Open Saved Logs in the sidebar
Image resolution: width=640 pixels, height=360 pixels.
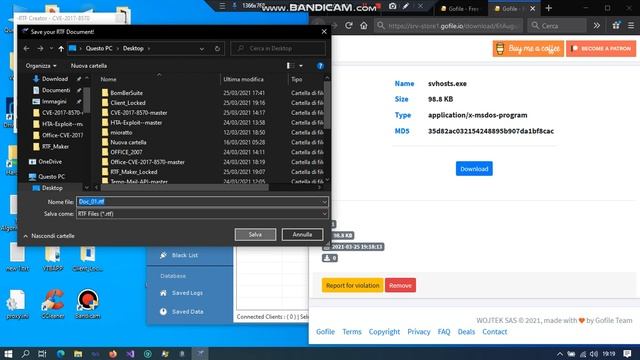tap(187, 293)
